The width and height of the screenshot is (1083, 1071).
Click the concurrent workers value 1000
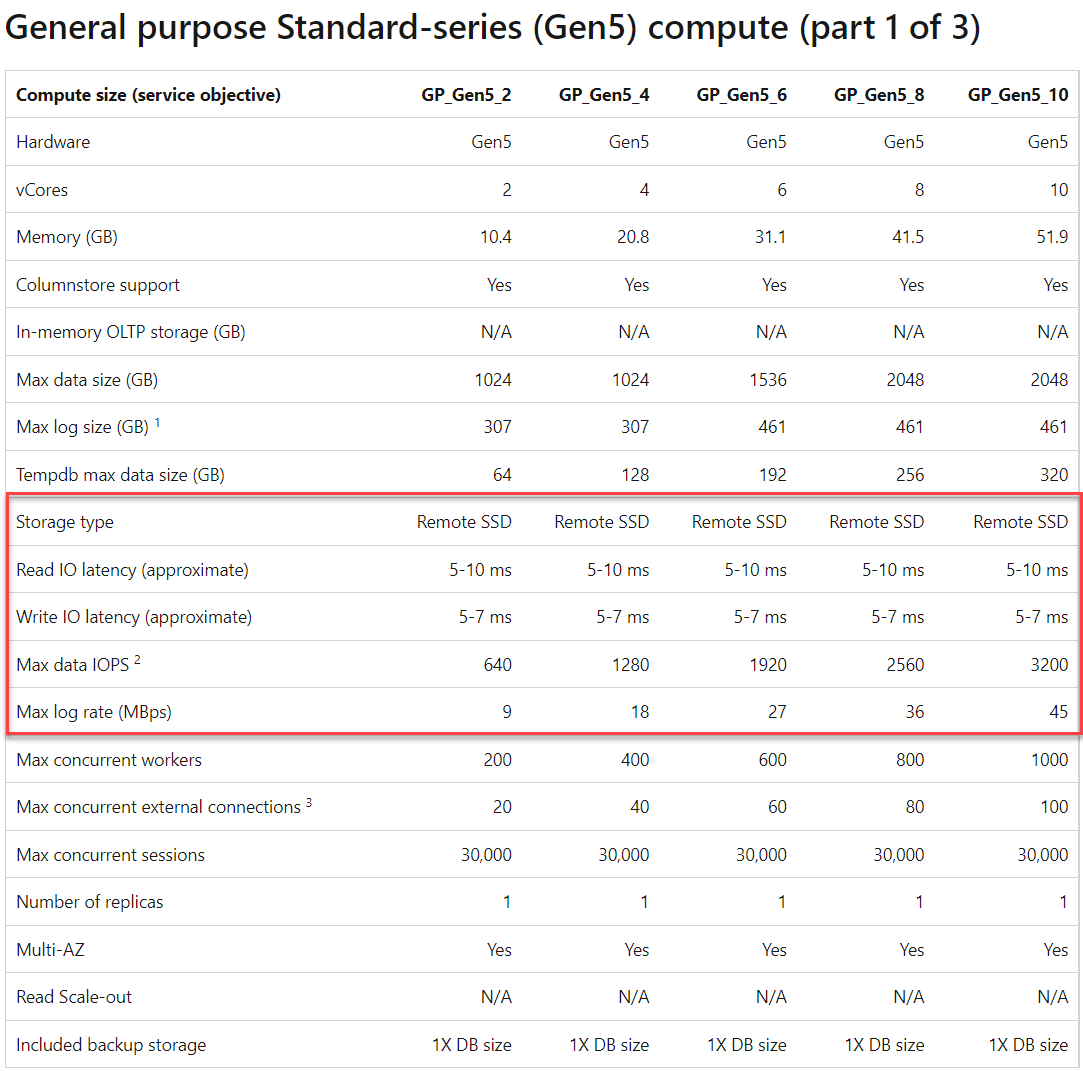[1050, 760]
